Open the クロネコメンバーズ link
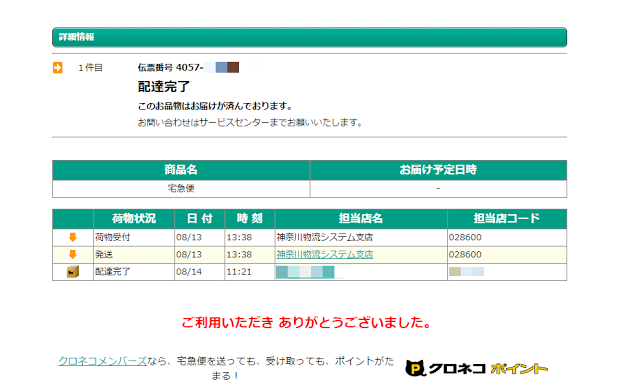Image resolution: width=640 pixels, height=390 pixels. (x=102, y=361)
